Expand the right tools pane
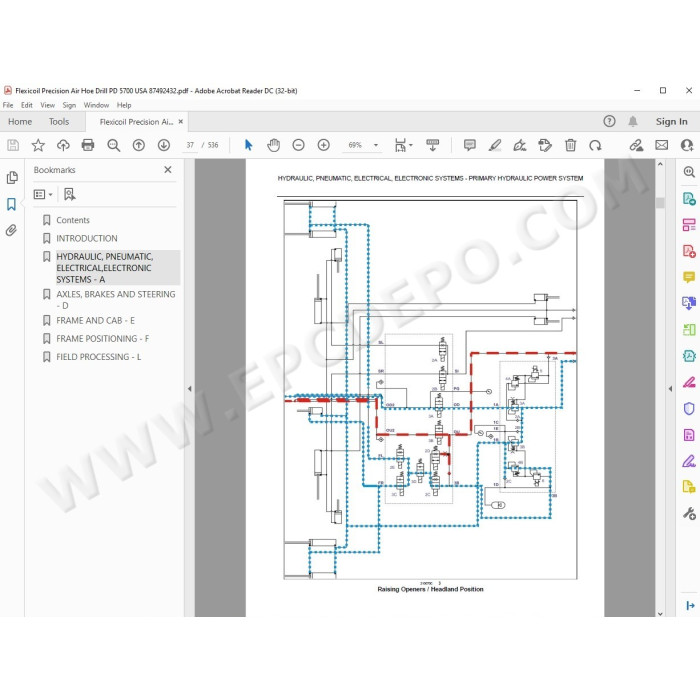Viewport: 700px width, 700px height. 690,605
